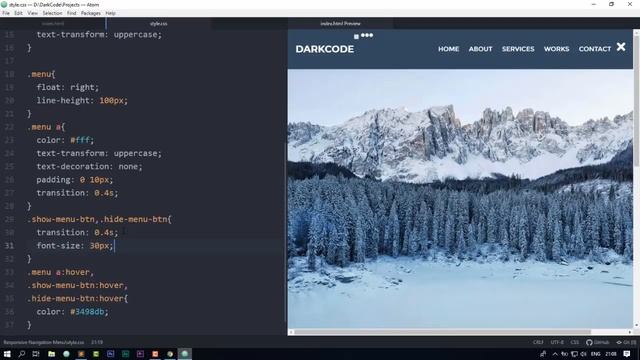Image resolution: width=640 pixels, height=360 pixels.
Task: Open the Edit menu
Action: tap(18, 13)
